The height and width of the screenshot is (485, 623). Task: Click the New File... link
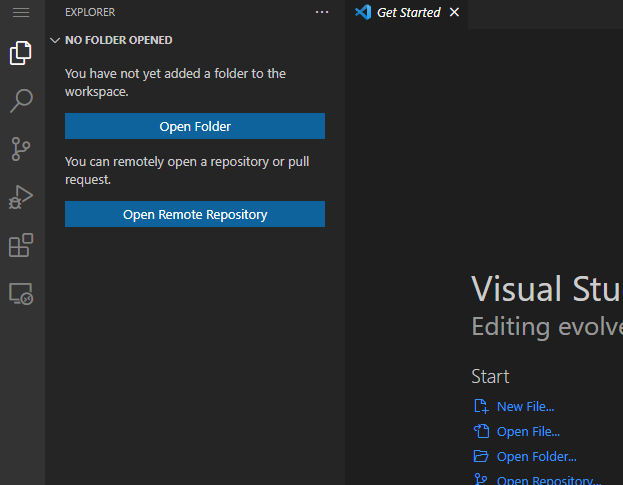(x=525, y=406)
